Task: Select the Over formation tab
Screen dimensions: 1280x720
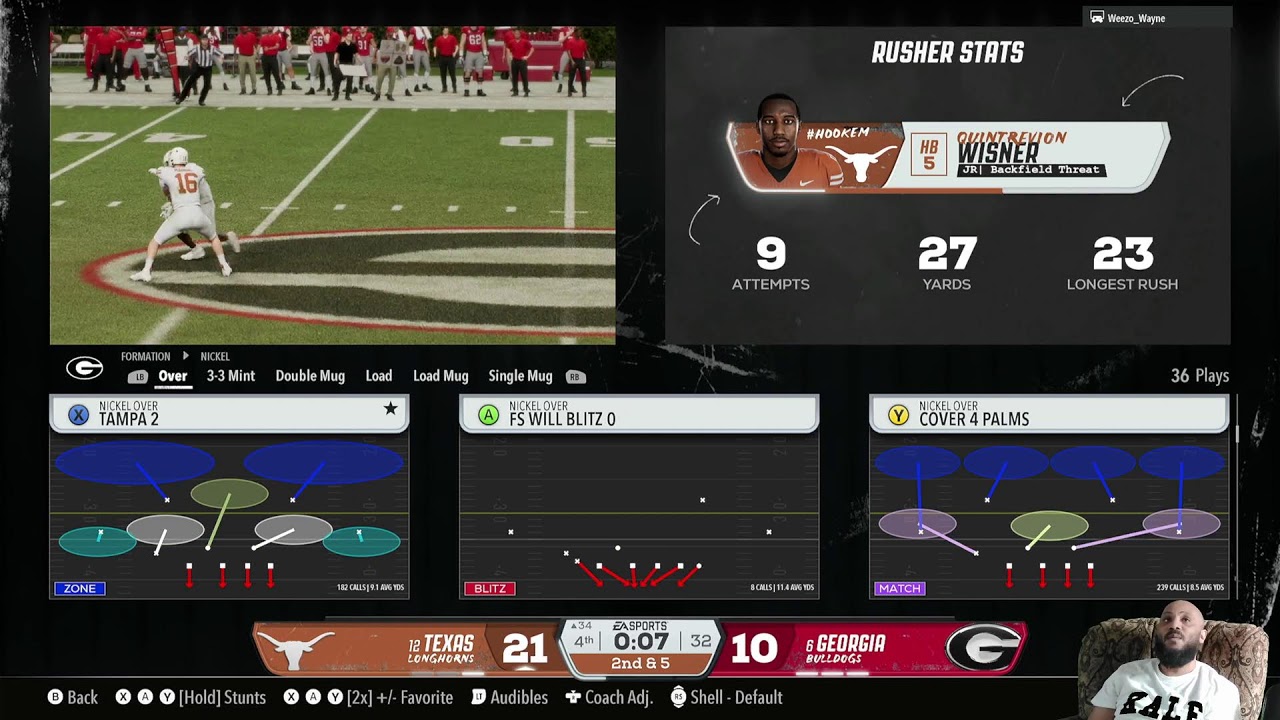Action: click(x=173, y=376)
